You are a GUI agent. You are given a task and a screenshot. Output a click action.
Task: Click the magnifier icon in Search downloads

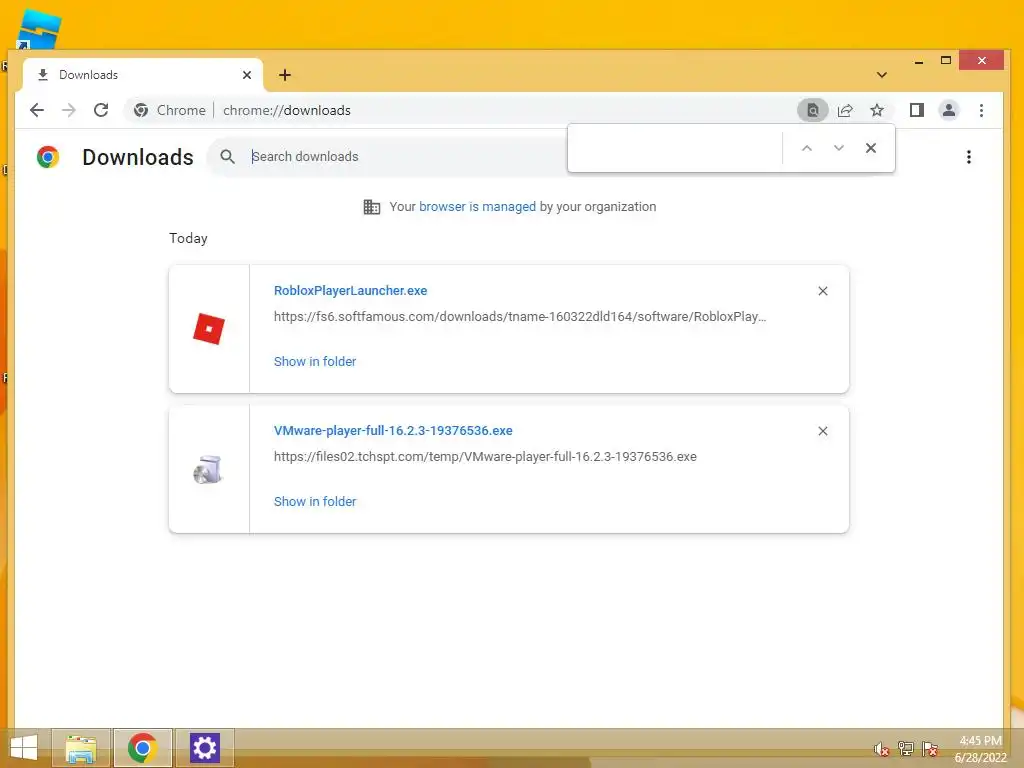click(x=227, y=157)
